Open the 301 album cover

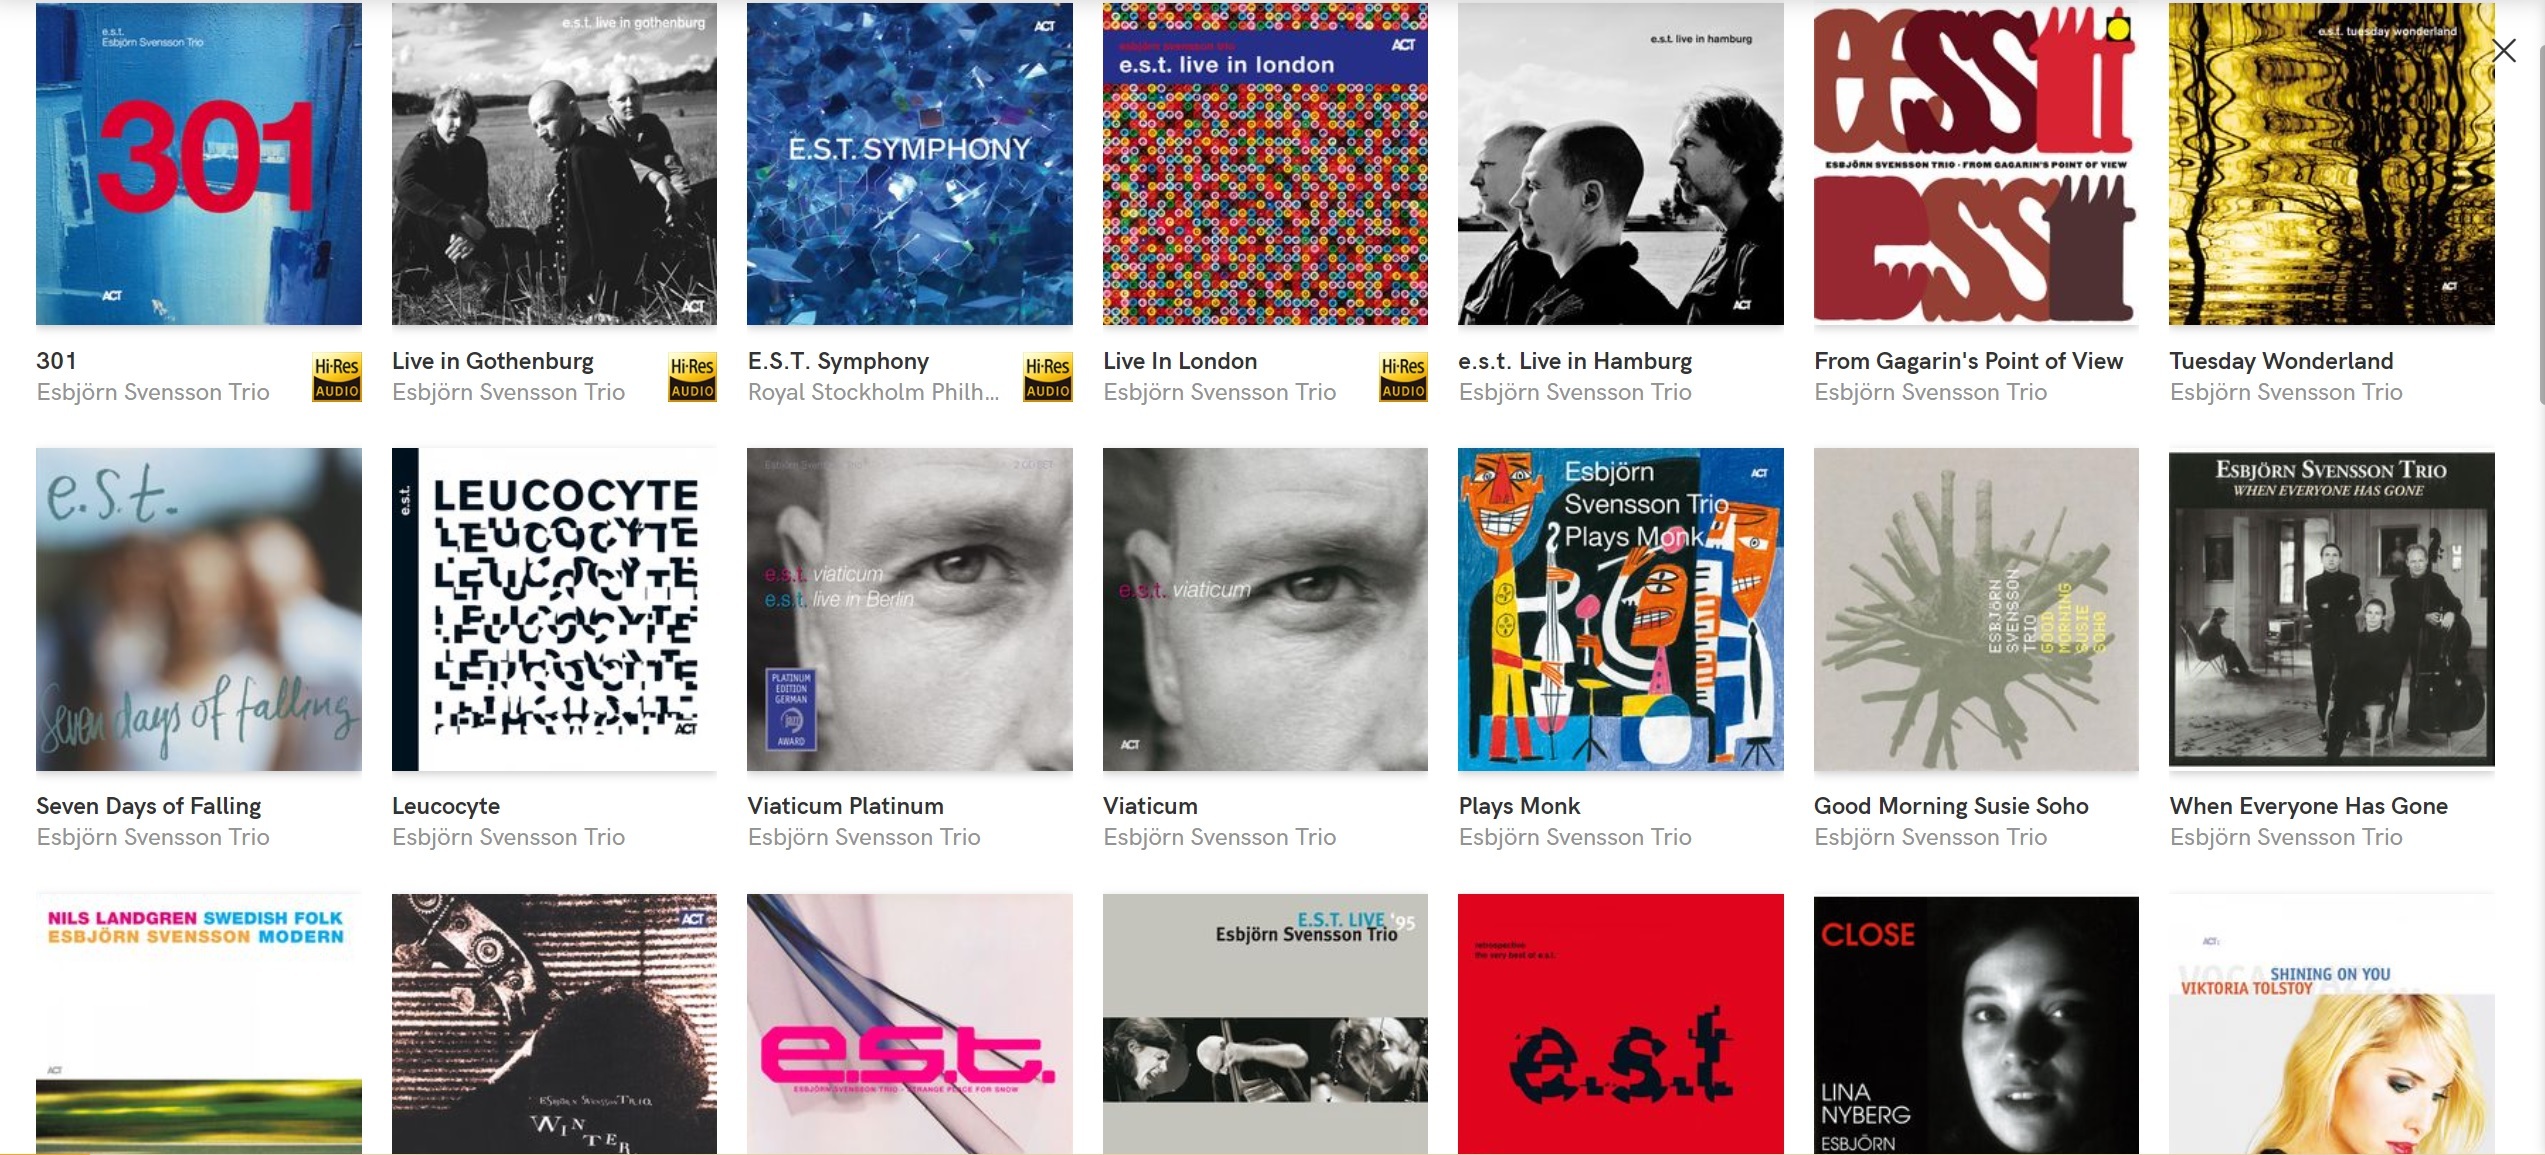(199, 164)
